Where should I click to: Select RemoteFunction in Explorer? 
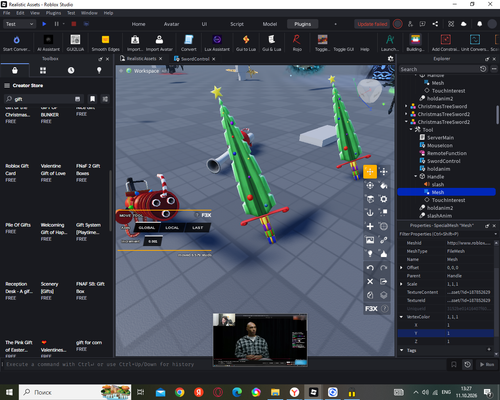[x=447, y=153]
